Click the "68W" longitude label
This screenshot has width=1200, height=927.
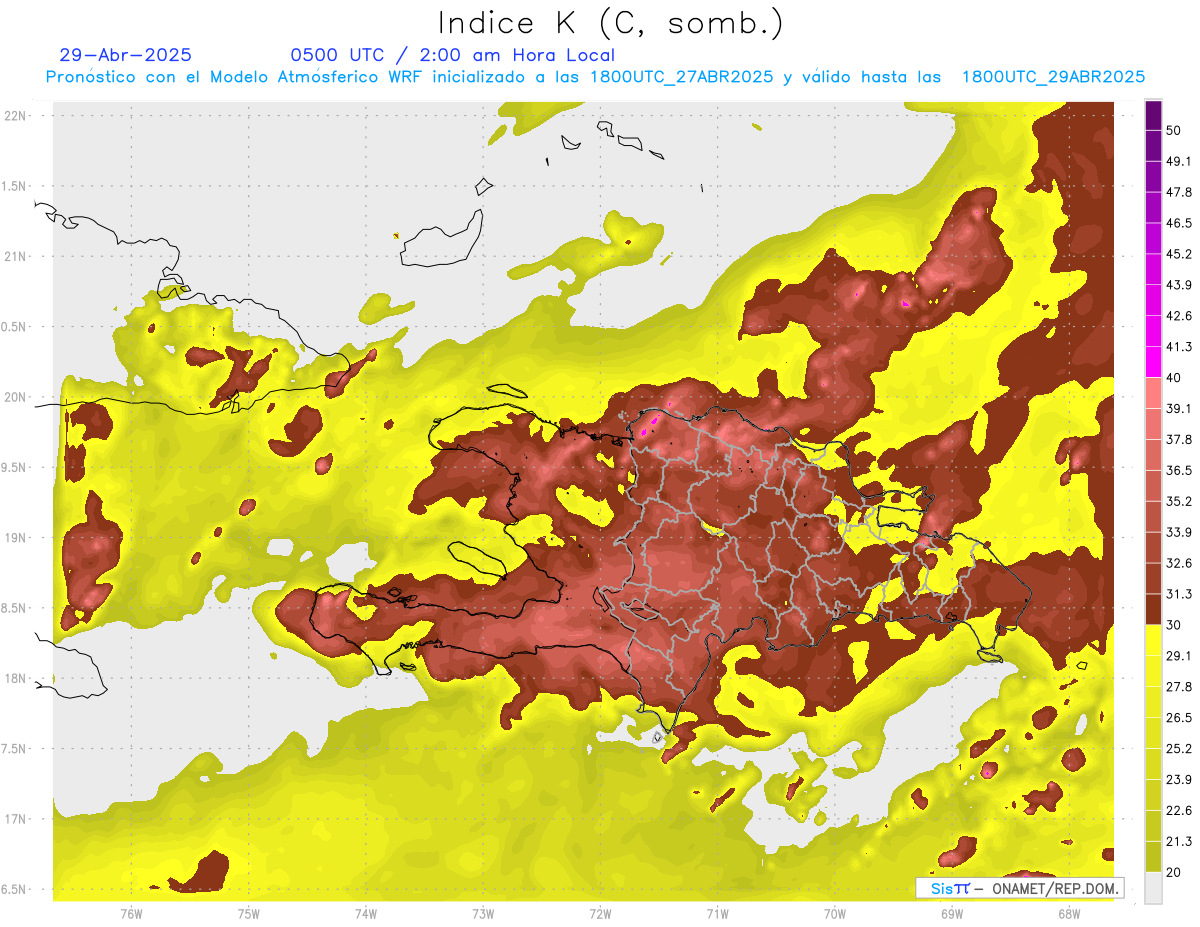[x=1068, y=914]
